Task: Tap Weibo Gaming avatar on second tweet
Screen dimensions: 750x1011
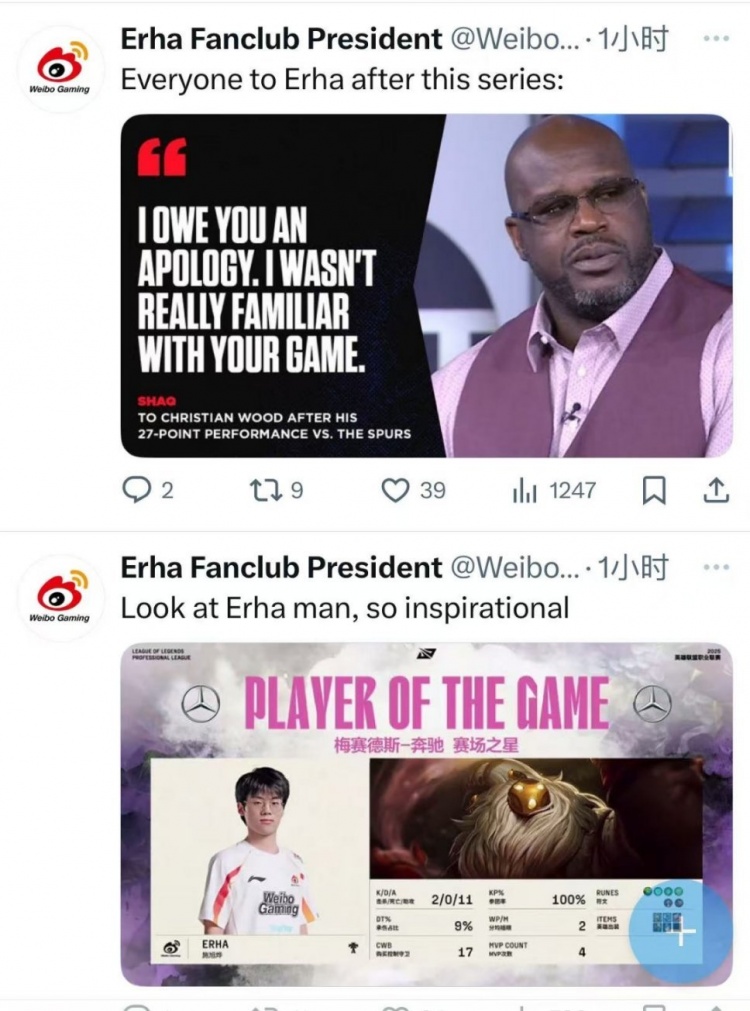Action: [x=59, y=598]
